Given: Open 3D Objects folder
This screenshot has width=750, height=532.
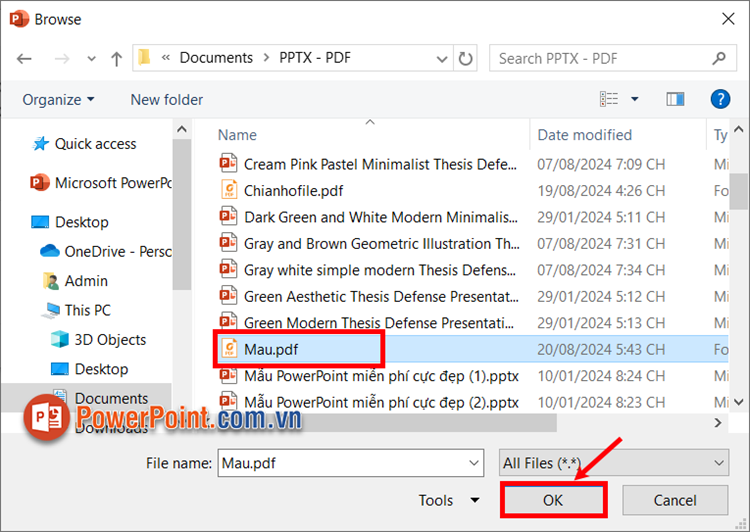Looking at the screenshot, I should click(99, 340).
